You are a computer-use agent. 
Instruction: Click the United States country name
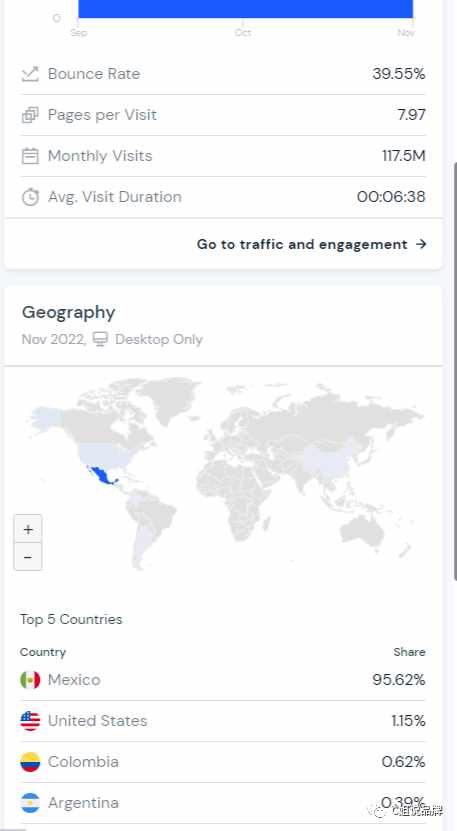tap(98, 721)
